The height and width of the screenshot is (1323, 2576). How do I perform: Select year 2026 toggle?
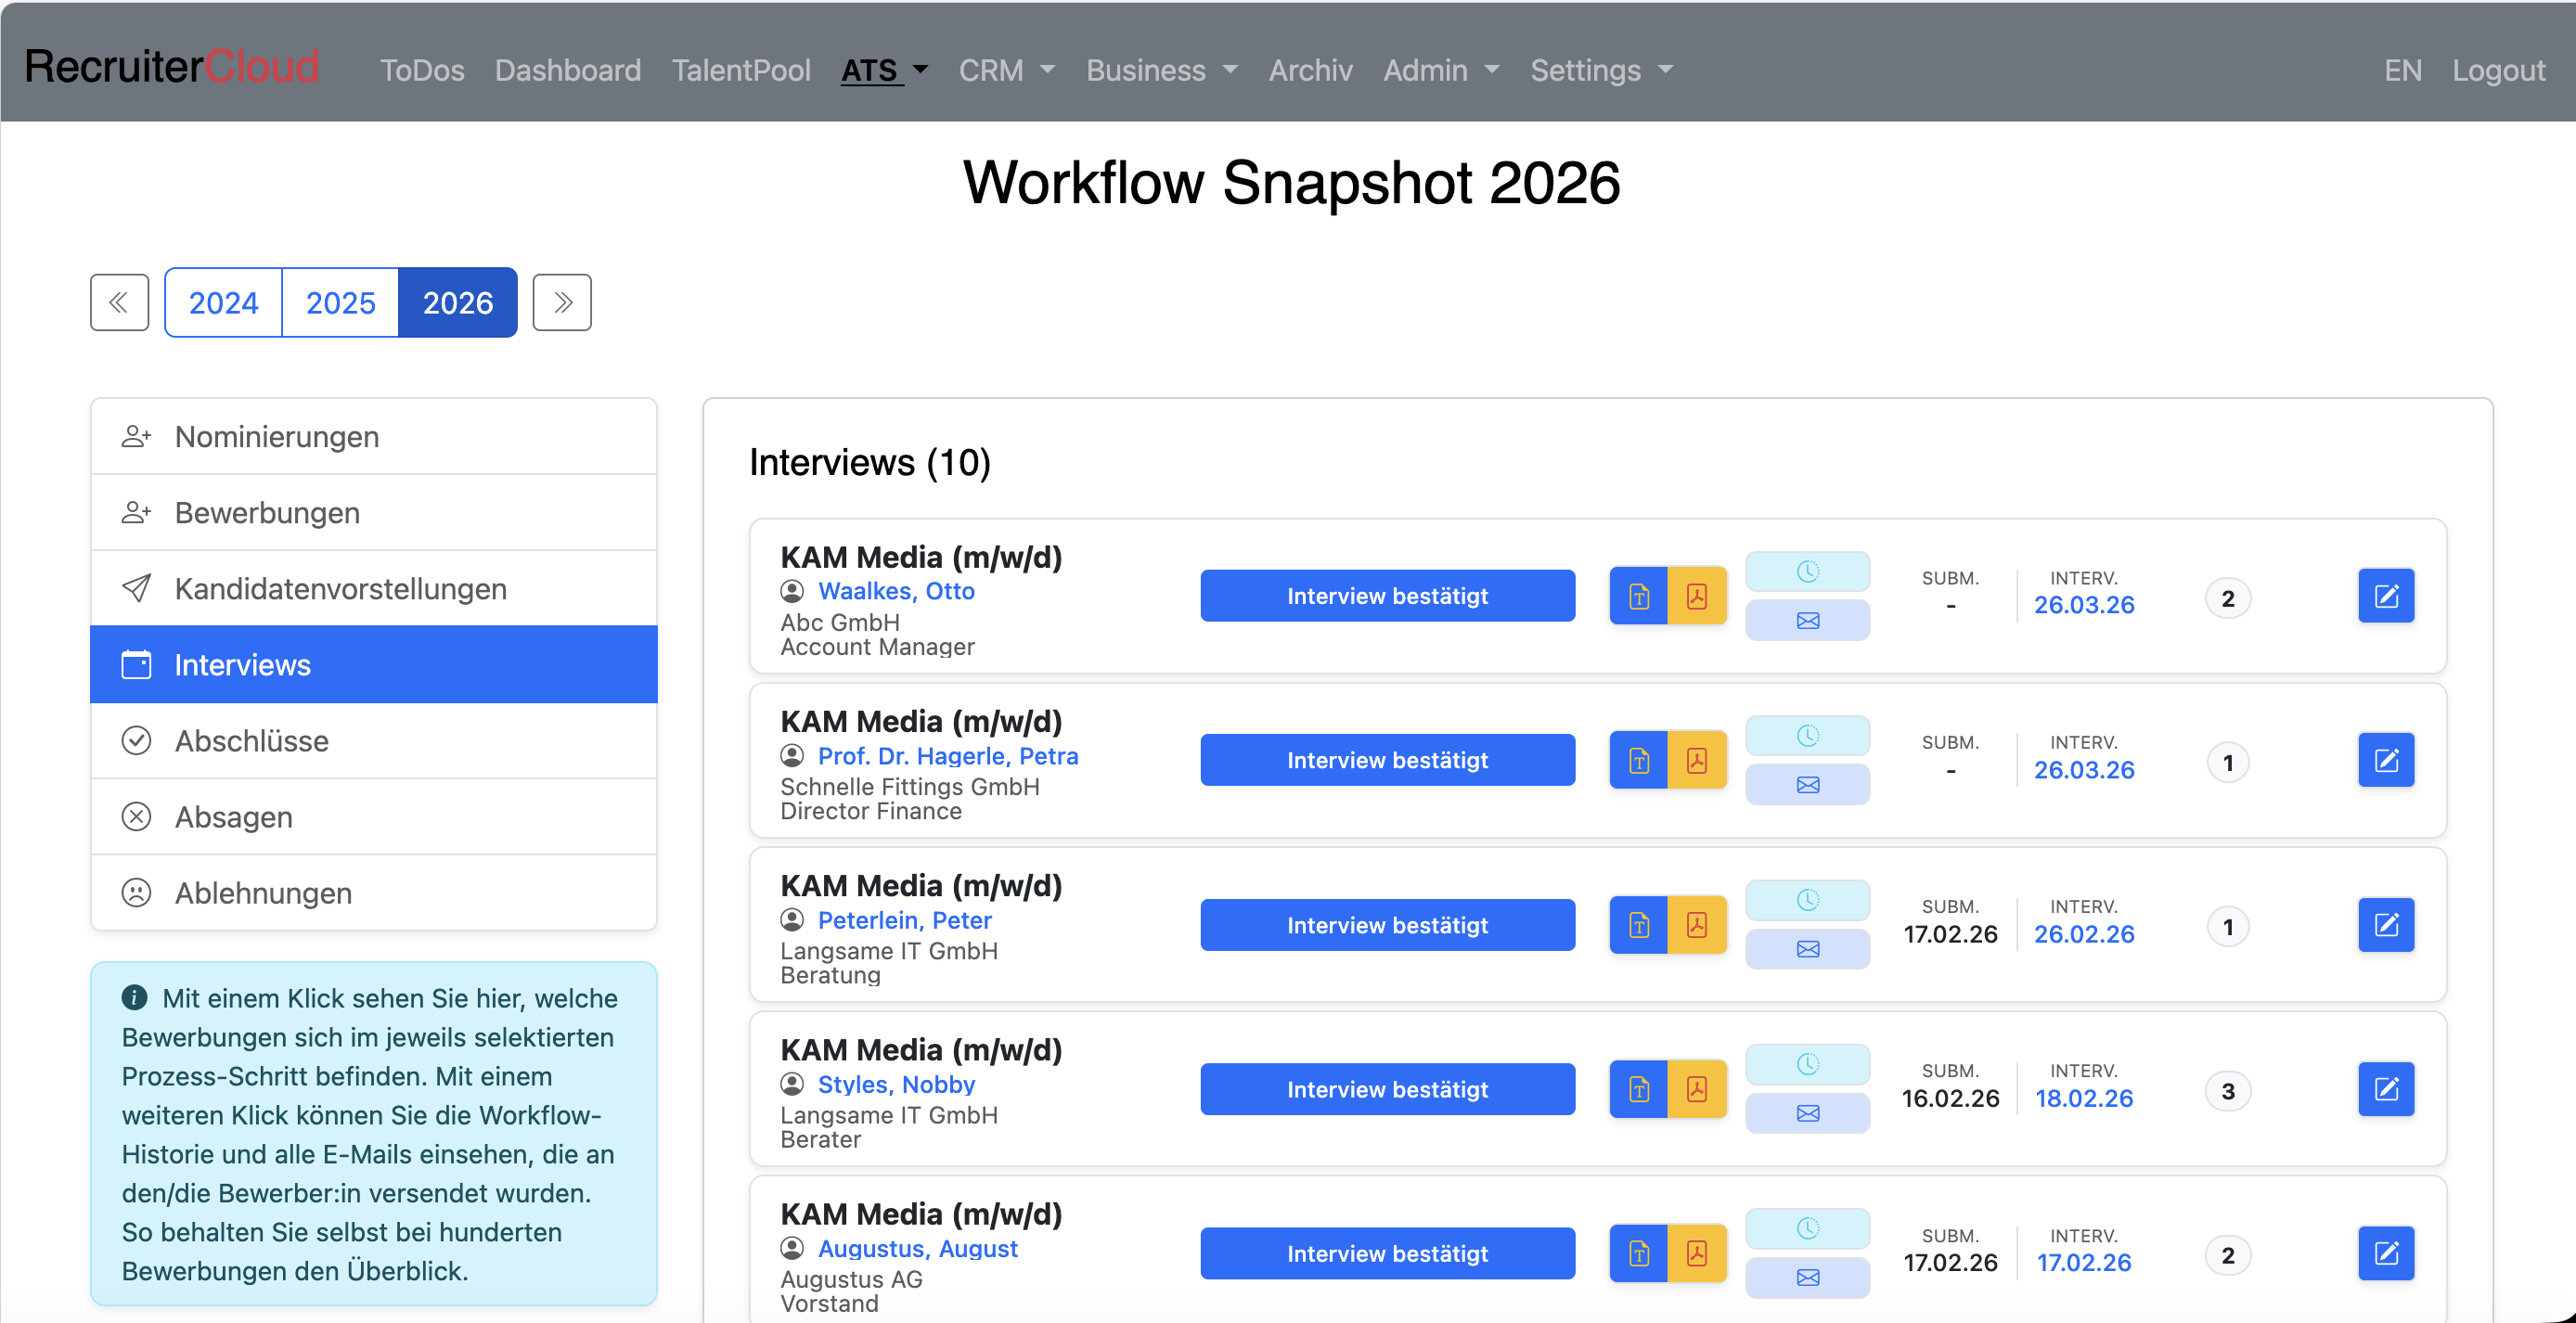457,302
